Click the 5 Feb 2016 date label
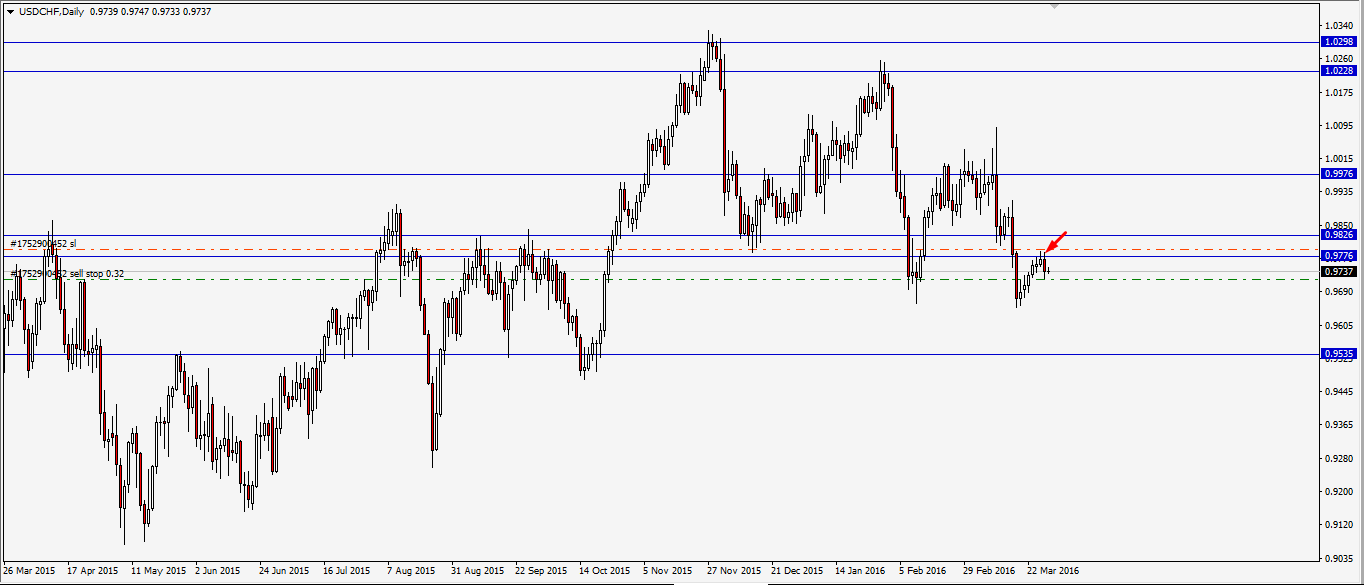Viewport: 1364px width, 585px height. [923, 571]
